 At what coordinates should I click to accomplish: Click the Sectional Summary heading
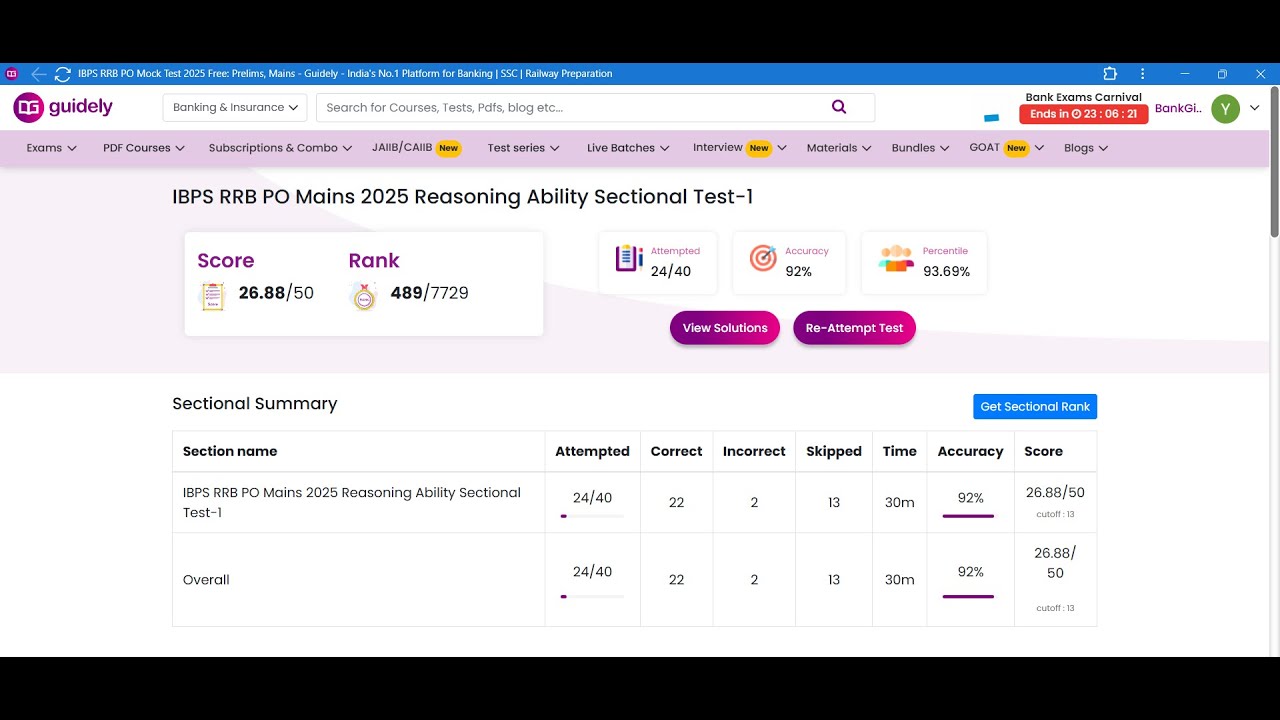pos(255,404)
